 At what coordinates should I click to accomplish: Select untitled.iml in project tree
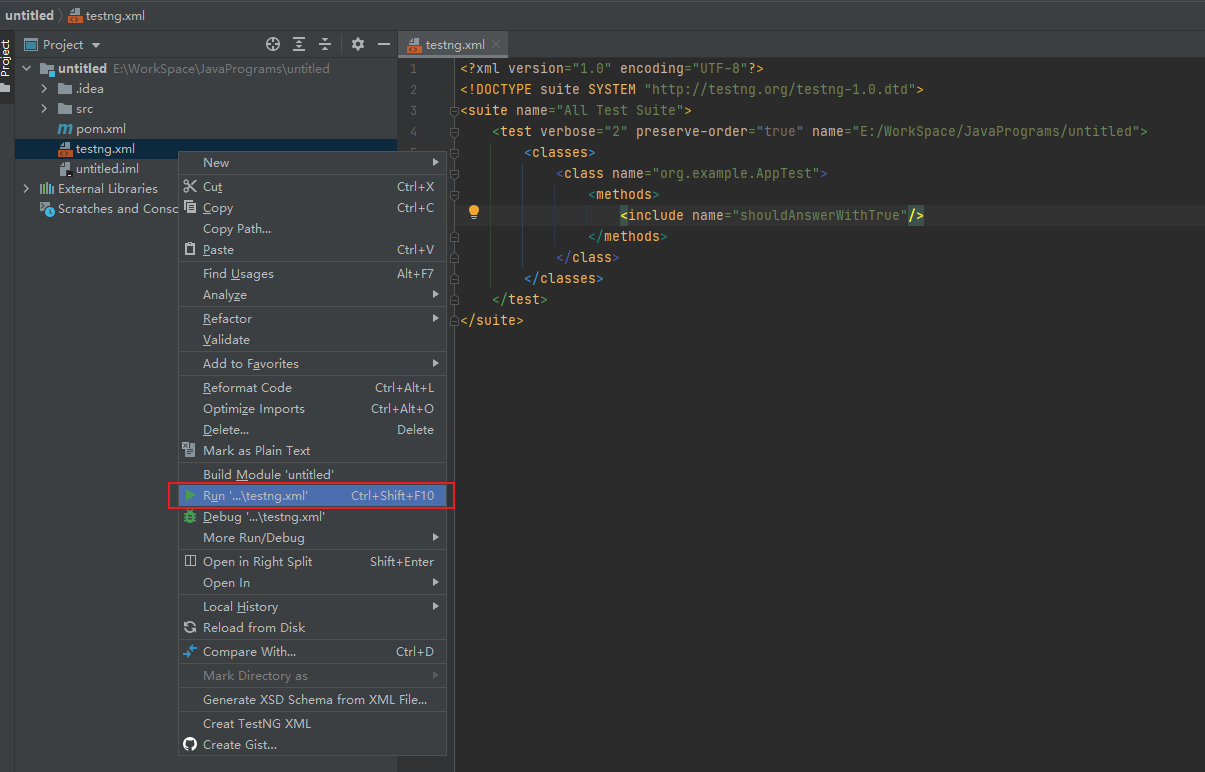pos(107,169)
